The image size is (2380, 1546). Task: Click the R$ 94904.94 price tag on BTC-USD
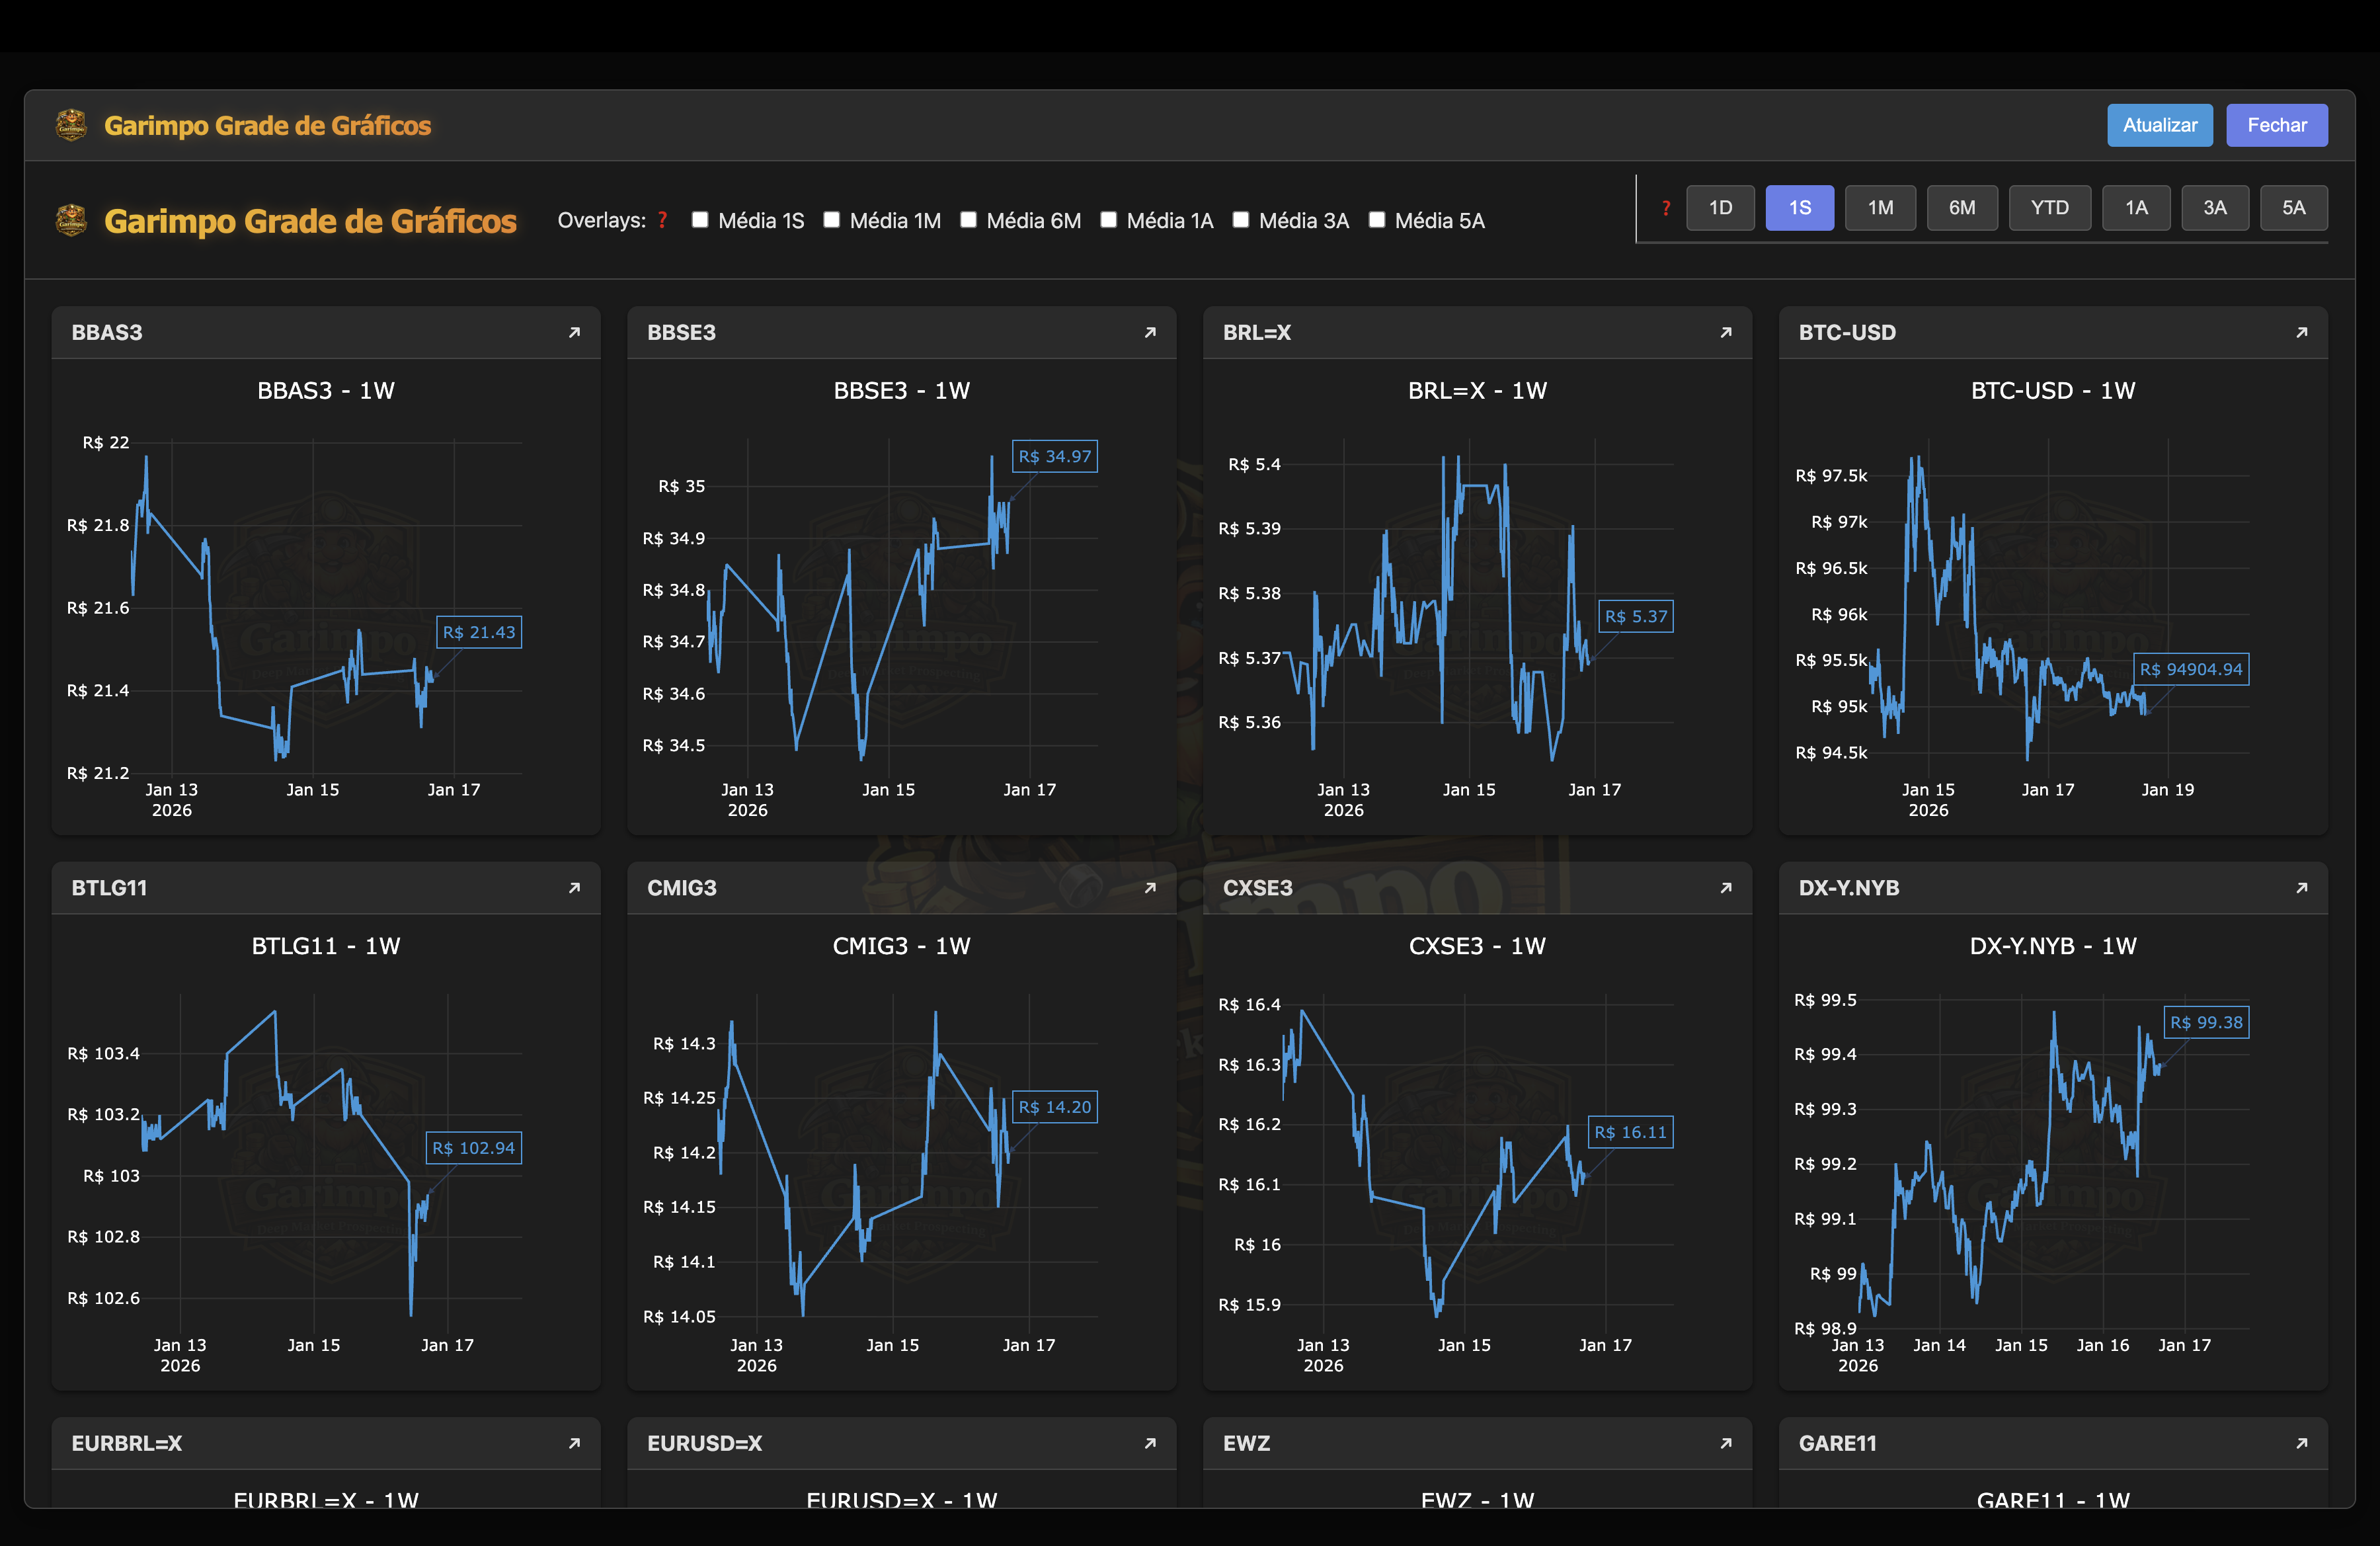(x=2191, y=669)
